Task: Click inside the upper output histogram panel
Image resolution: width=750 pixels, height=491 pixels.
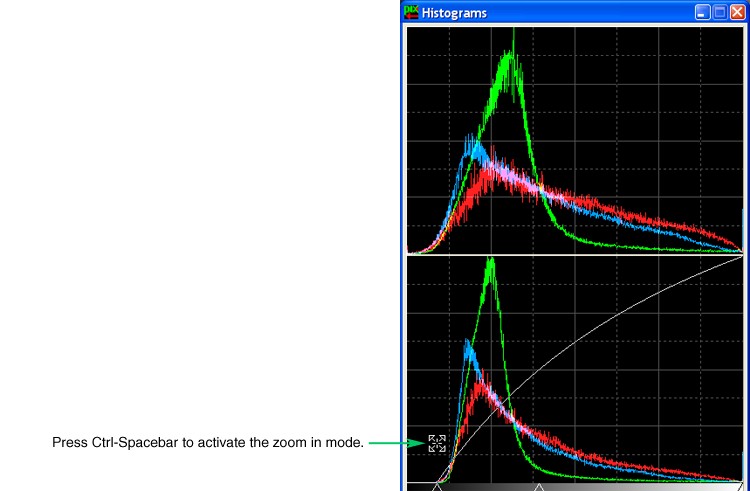Action: [x=574, y=140]
